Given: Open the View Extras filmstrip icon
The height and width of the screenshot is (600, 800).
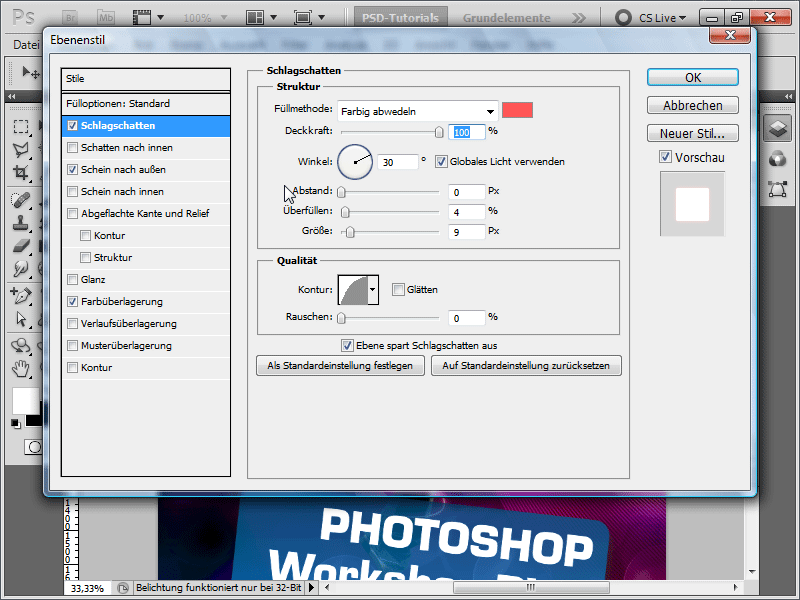Looking at the screenshot, I should coord(142,18).
